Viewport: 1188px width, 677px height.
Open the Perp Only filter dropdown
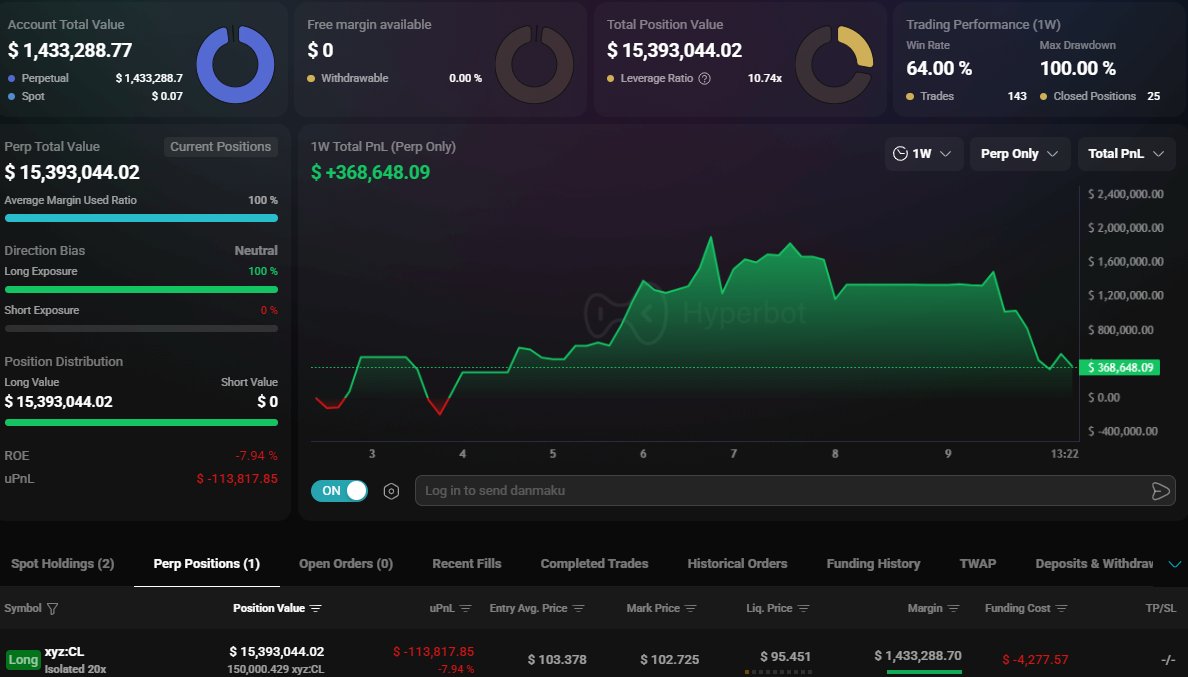click(x=1018, y=153)
